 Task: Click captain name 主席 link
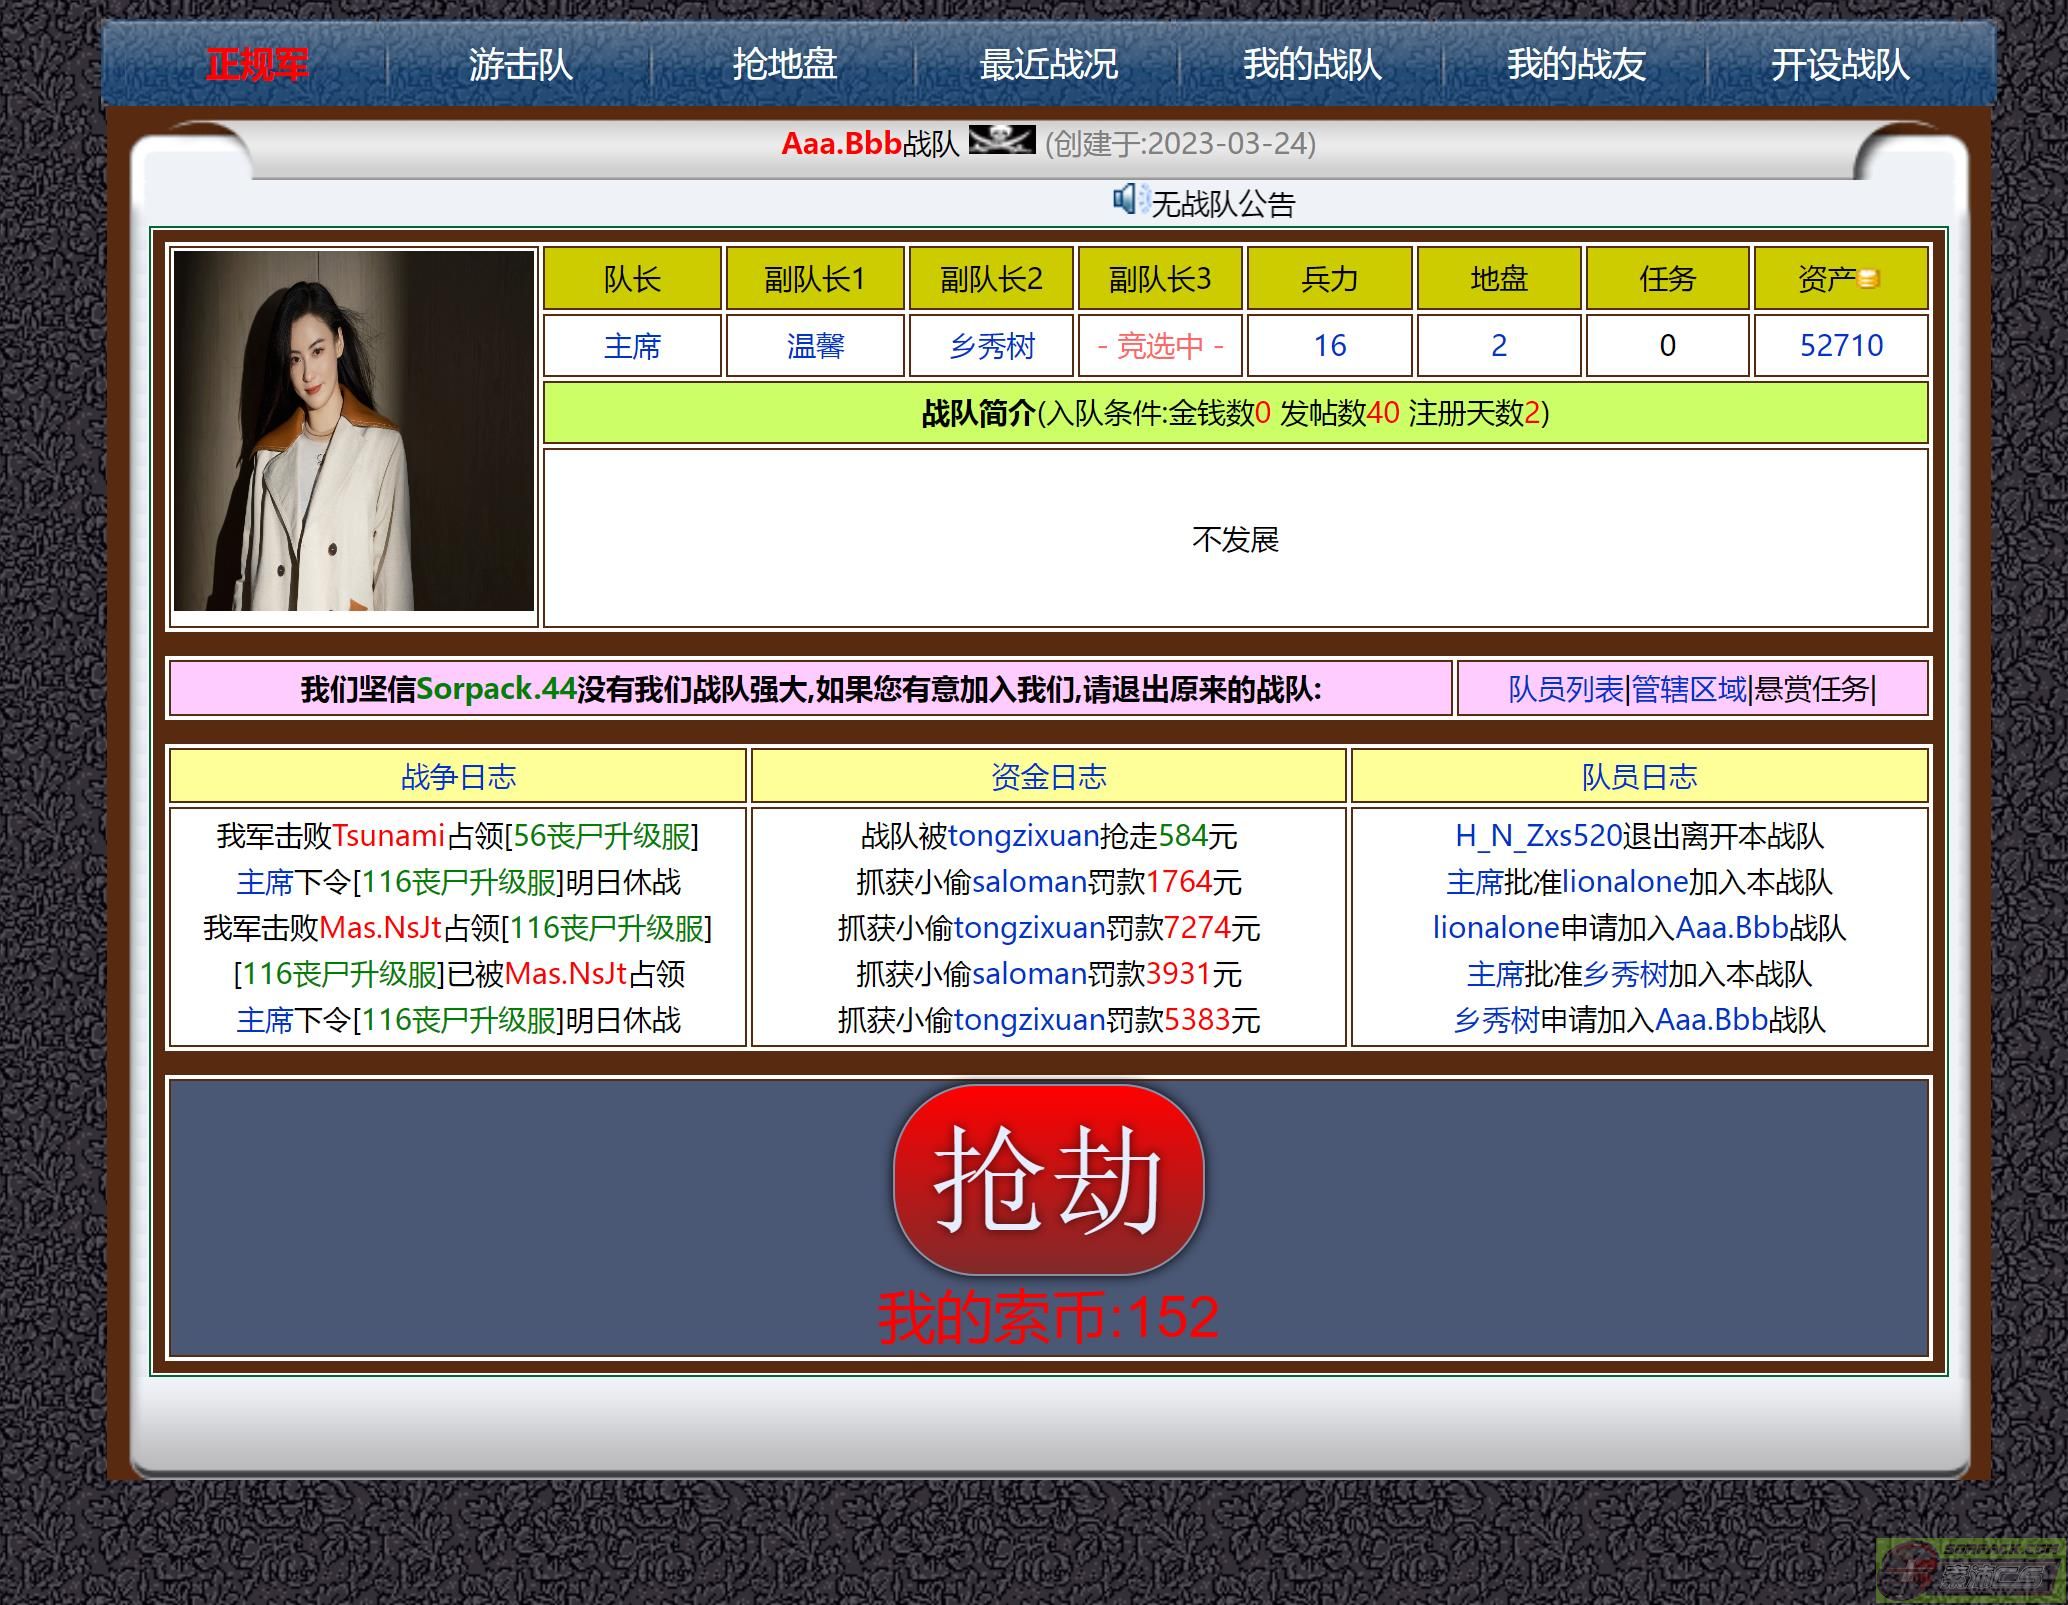632,346
